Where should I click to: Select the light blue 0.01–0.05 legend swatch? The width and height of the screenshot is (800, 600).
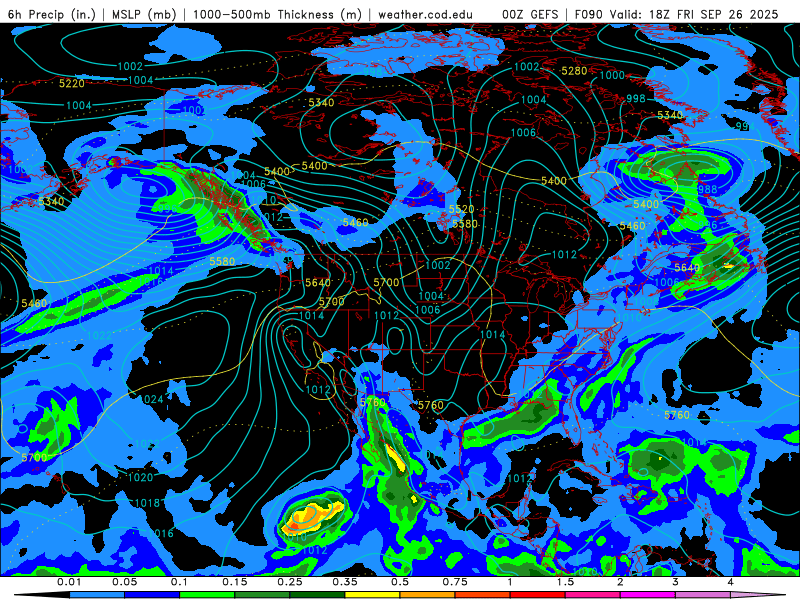coord(96,595)
